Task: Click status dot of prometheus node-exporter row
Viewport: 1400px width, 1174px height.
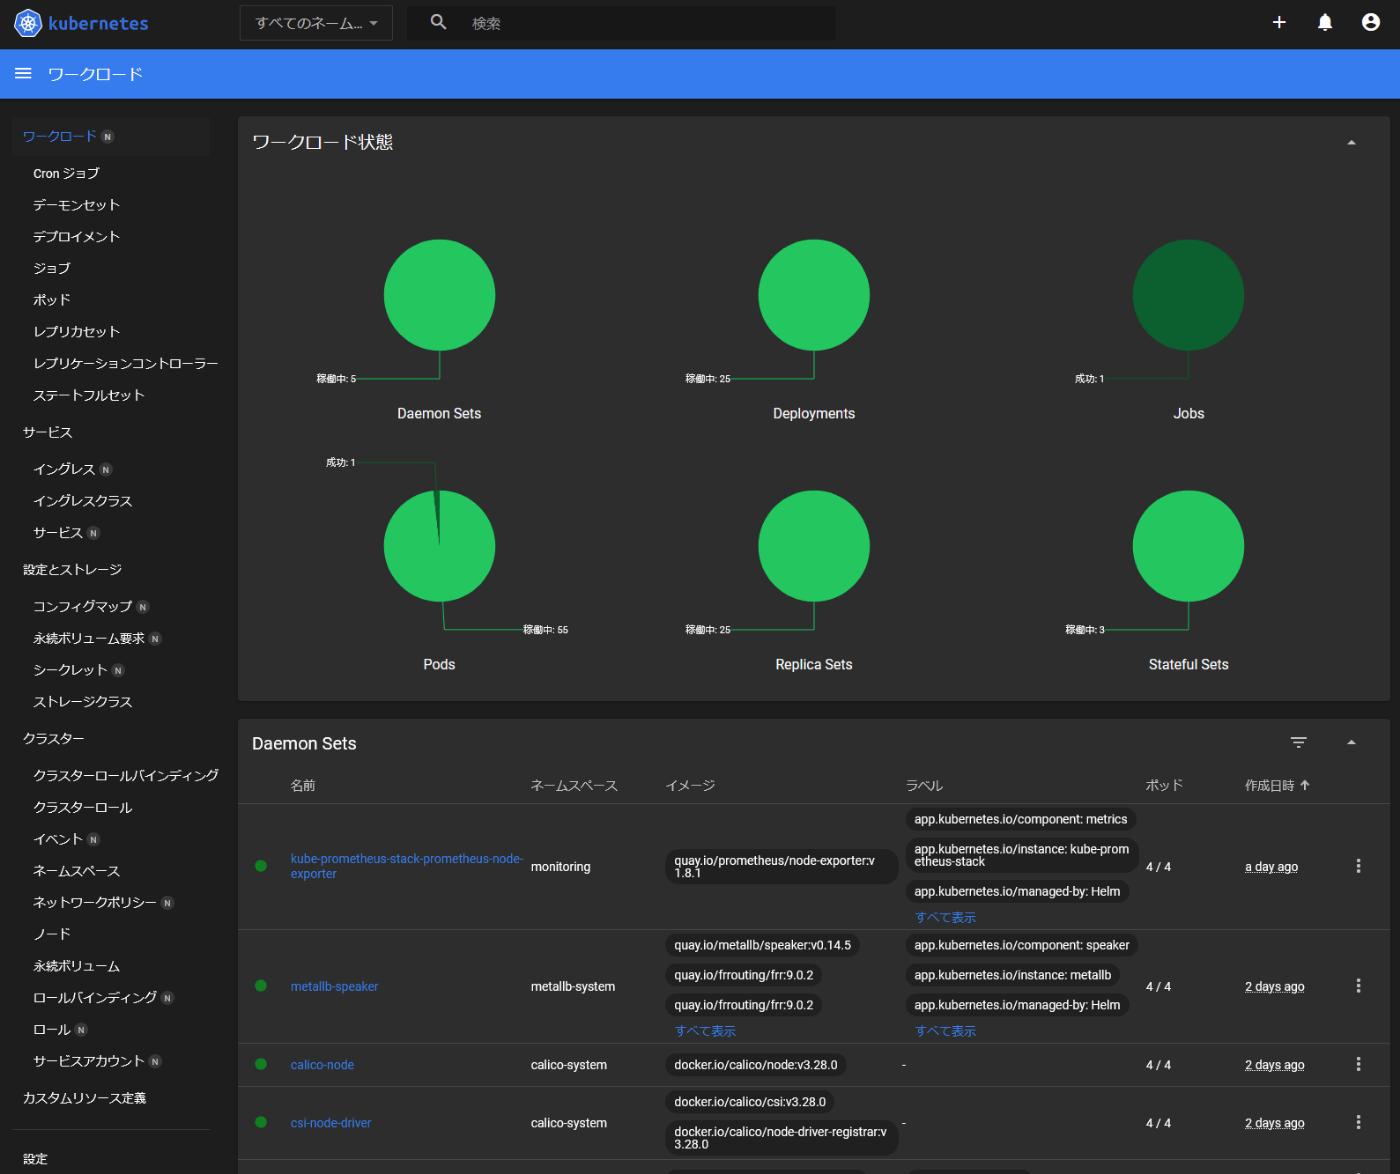Action: pyautogui.click(x=261, y=866)
